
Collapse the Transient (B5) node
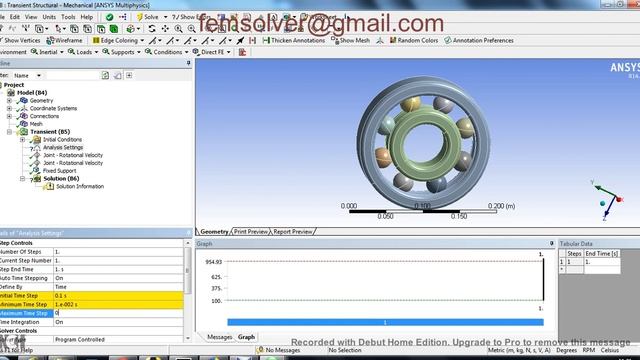9,132
